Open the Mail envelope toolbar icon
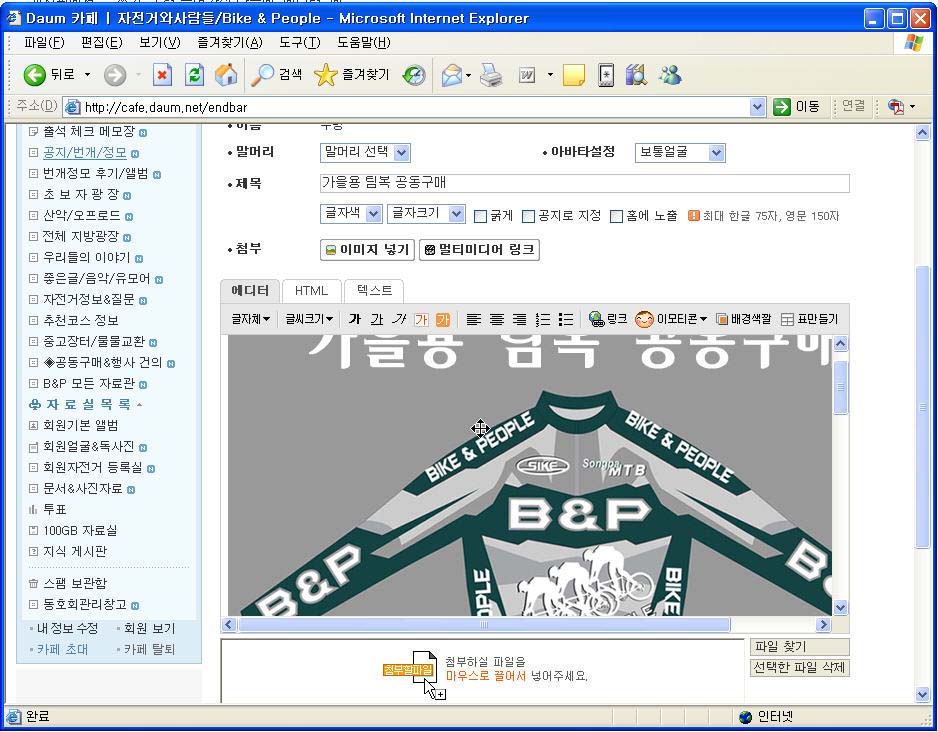938x732 pixels. [452, 75]
